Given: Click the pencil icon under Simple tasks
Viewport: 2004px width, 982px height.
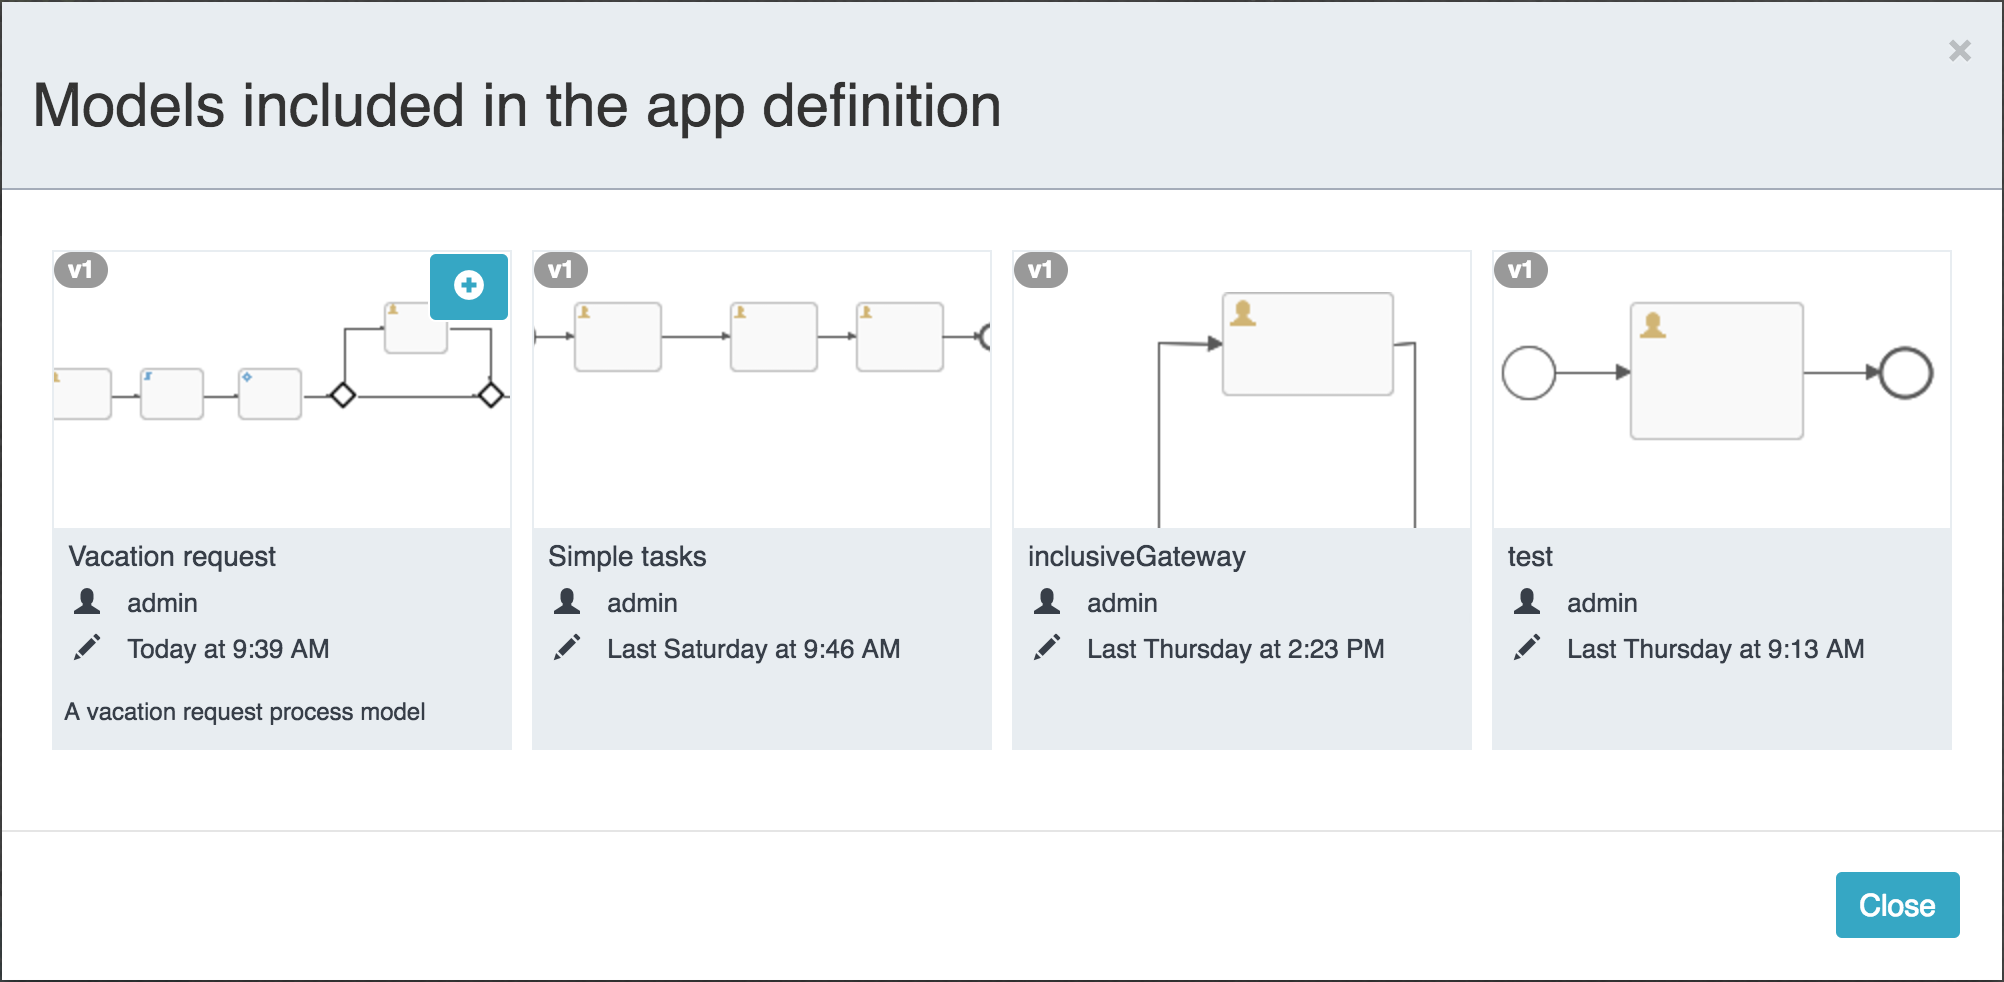Looking at the screenshot, I should pyautogui.click(x=567, y=648).
